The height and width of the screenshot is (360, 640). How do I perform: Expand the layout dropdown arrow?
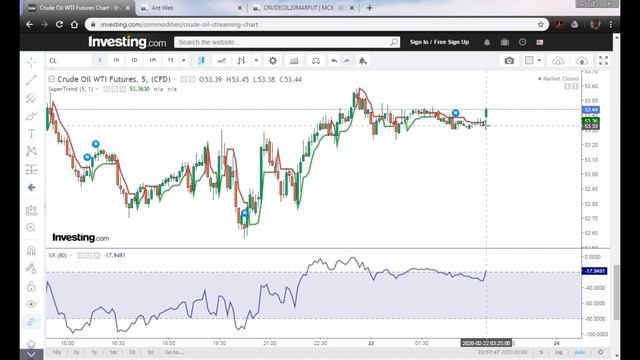pos(540,60)
